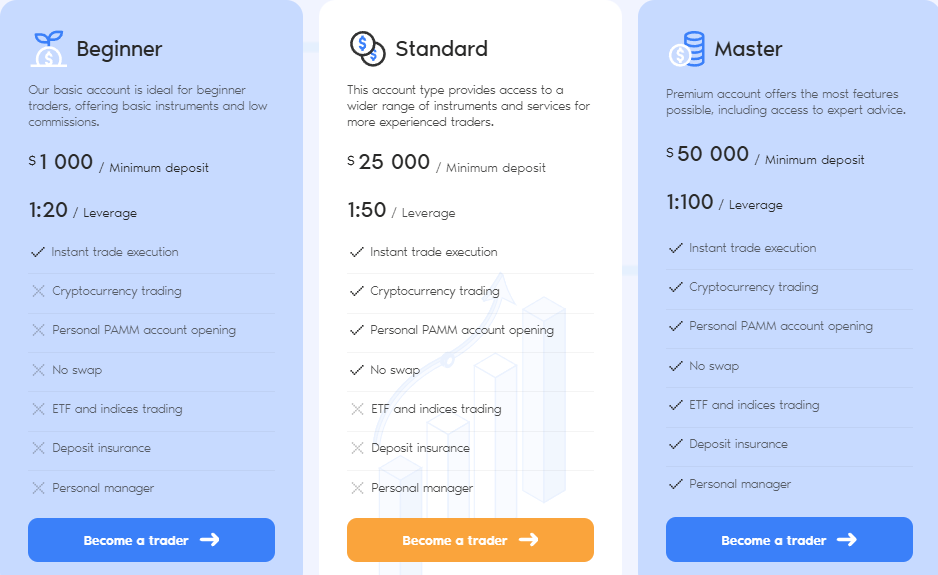Click the checkmark beside Standard No swap
The width and height of the screenshot is (938, 575).
click(x=357, y=370)
